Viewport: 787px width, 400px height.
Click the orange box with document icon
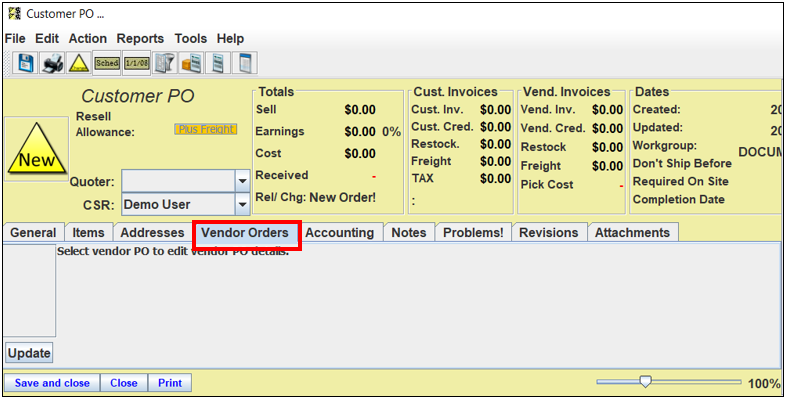pyautogui.click(x=191, y=63)
